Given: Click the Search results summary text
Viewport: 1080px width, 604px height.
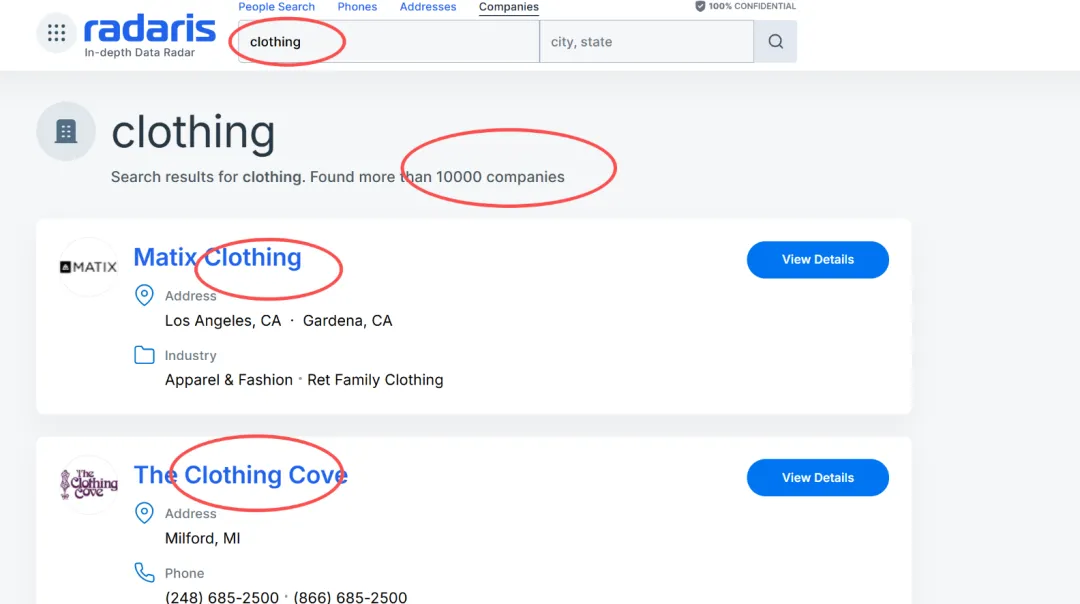Looking at the screenshot, I should [x=338, y=177].
